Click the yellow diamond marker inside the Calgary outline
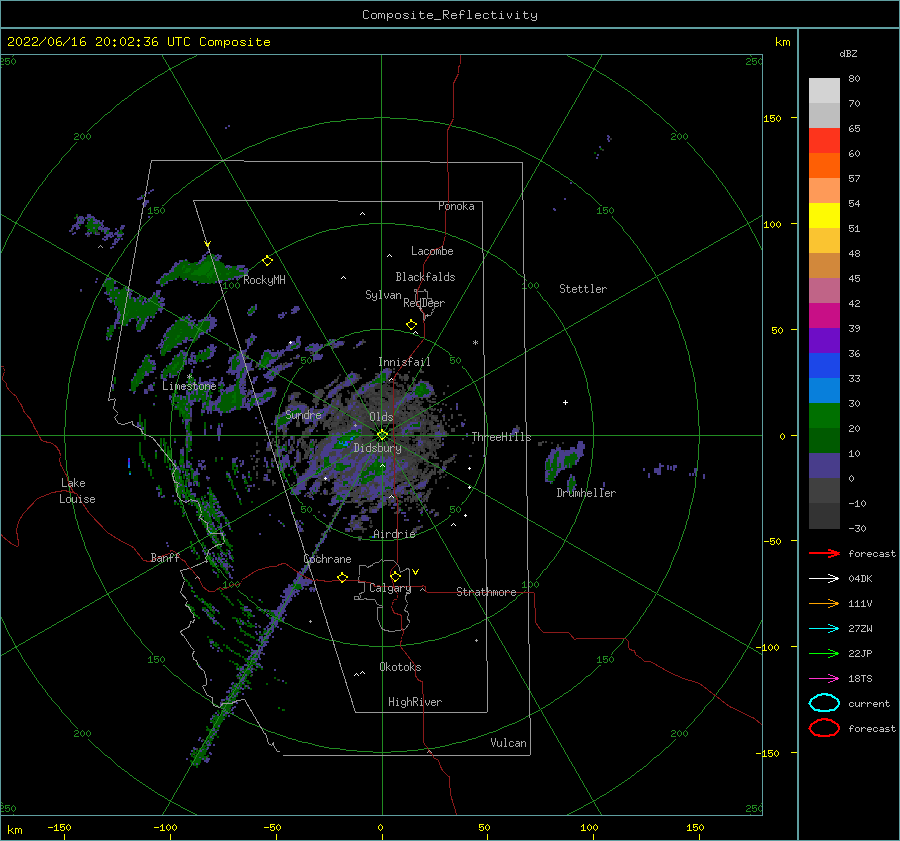This screenshot has width=900, height=841. click(395, 576)
